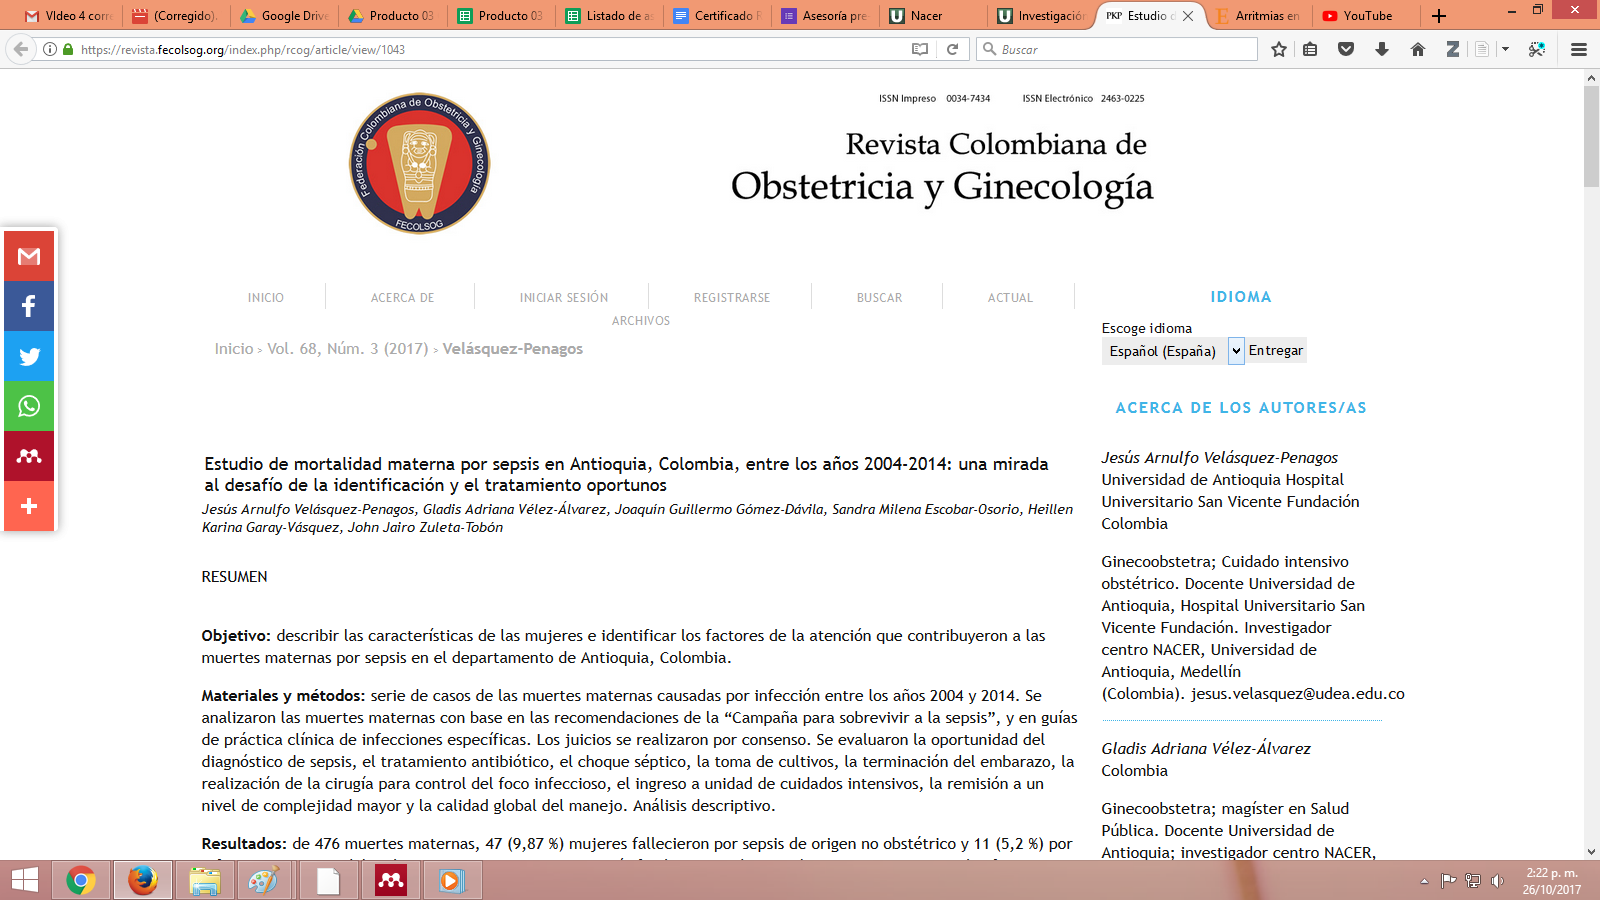Share article on Facebook
Image resolution: width=1600 pixels, height=900 pixels.
[x=29, y=306]
